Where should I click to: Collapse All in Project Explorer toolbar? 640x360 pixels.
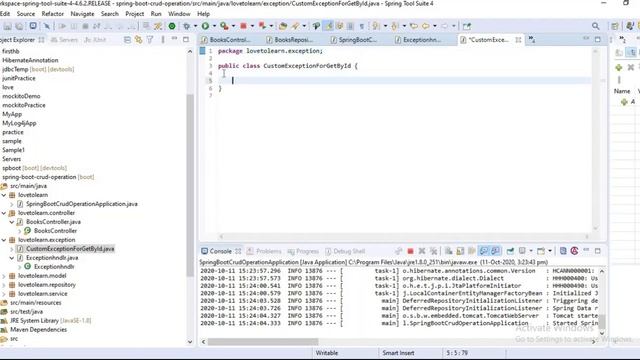click(127, 40)
